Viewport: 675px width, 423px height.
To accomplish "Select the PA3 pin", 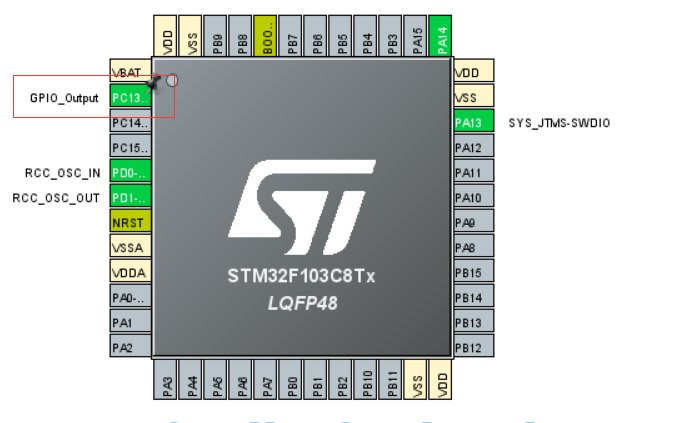I will [165, 380].
